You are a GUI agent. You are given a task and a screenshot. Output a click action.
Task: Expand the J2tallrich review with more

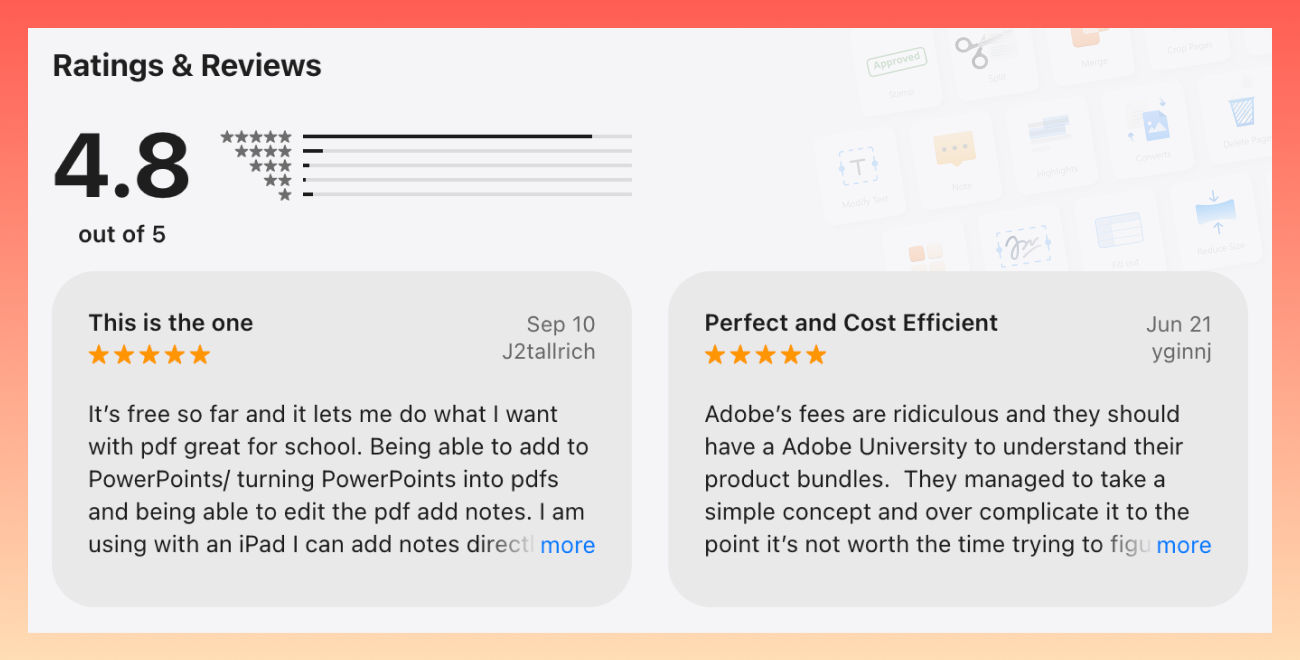567,545
